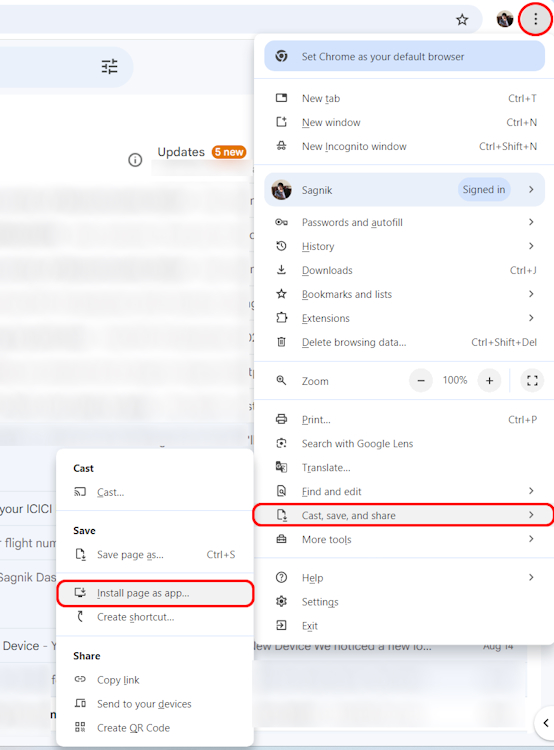Click the Google Lens search icon

pyautogui.click(x=281, y=443)
